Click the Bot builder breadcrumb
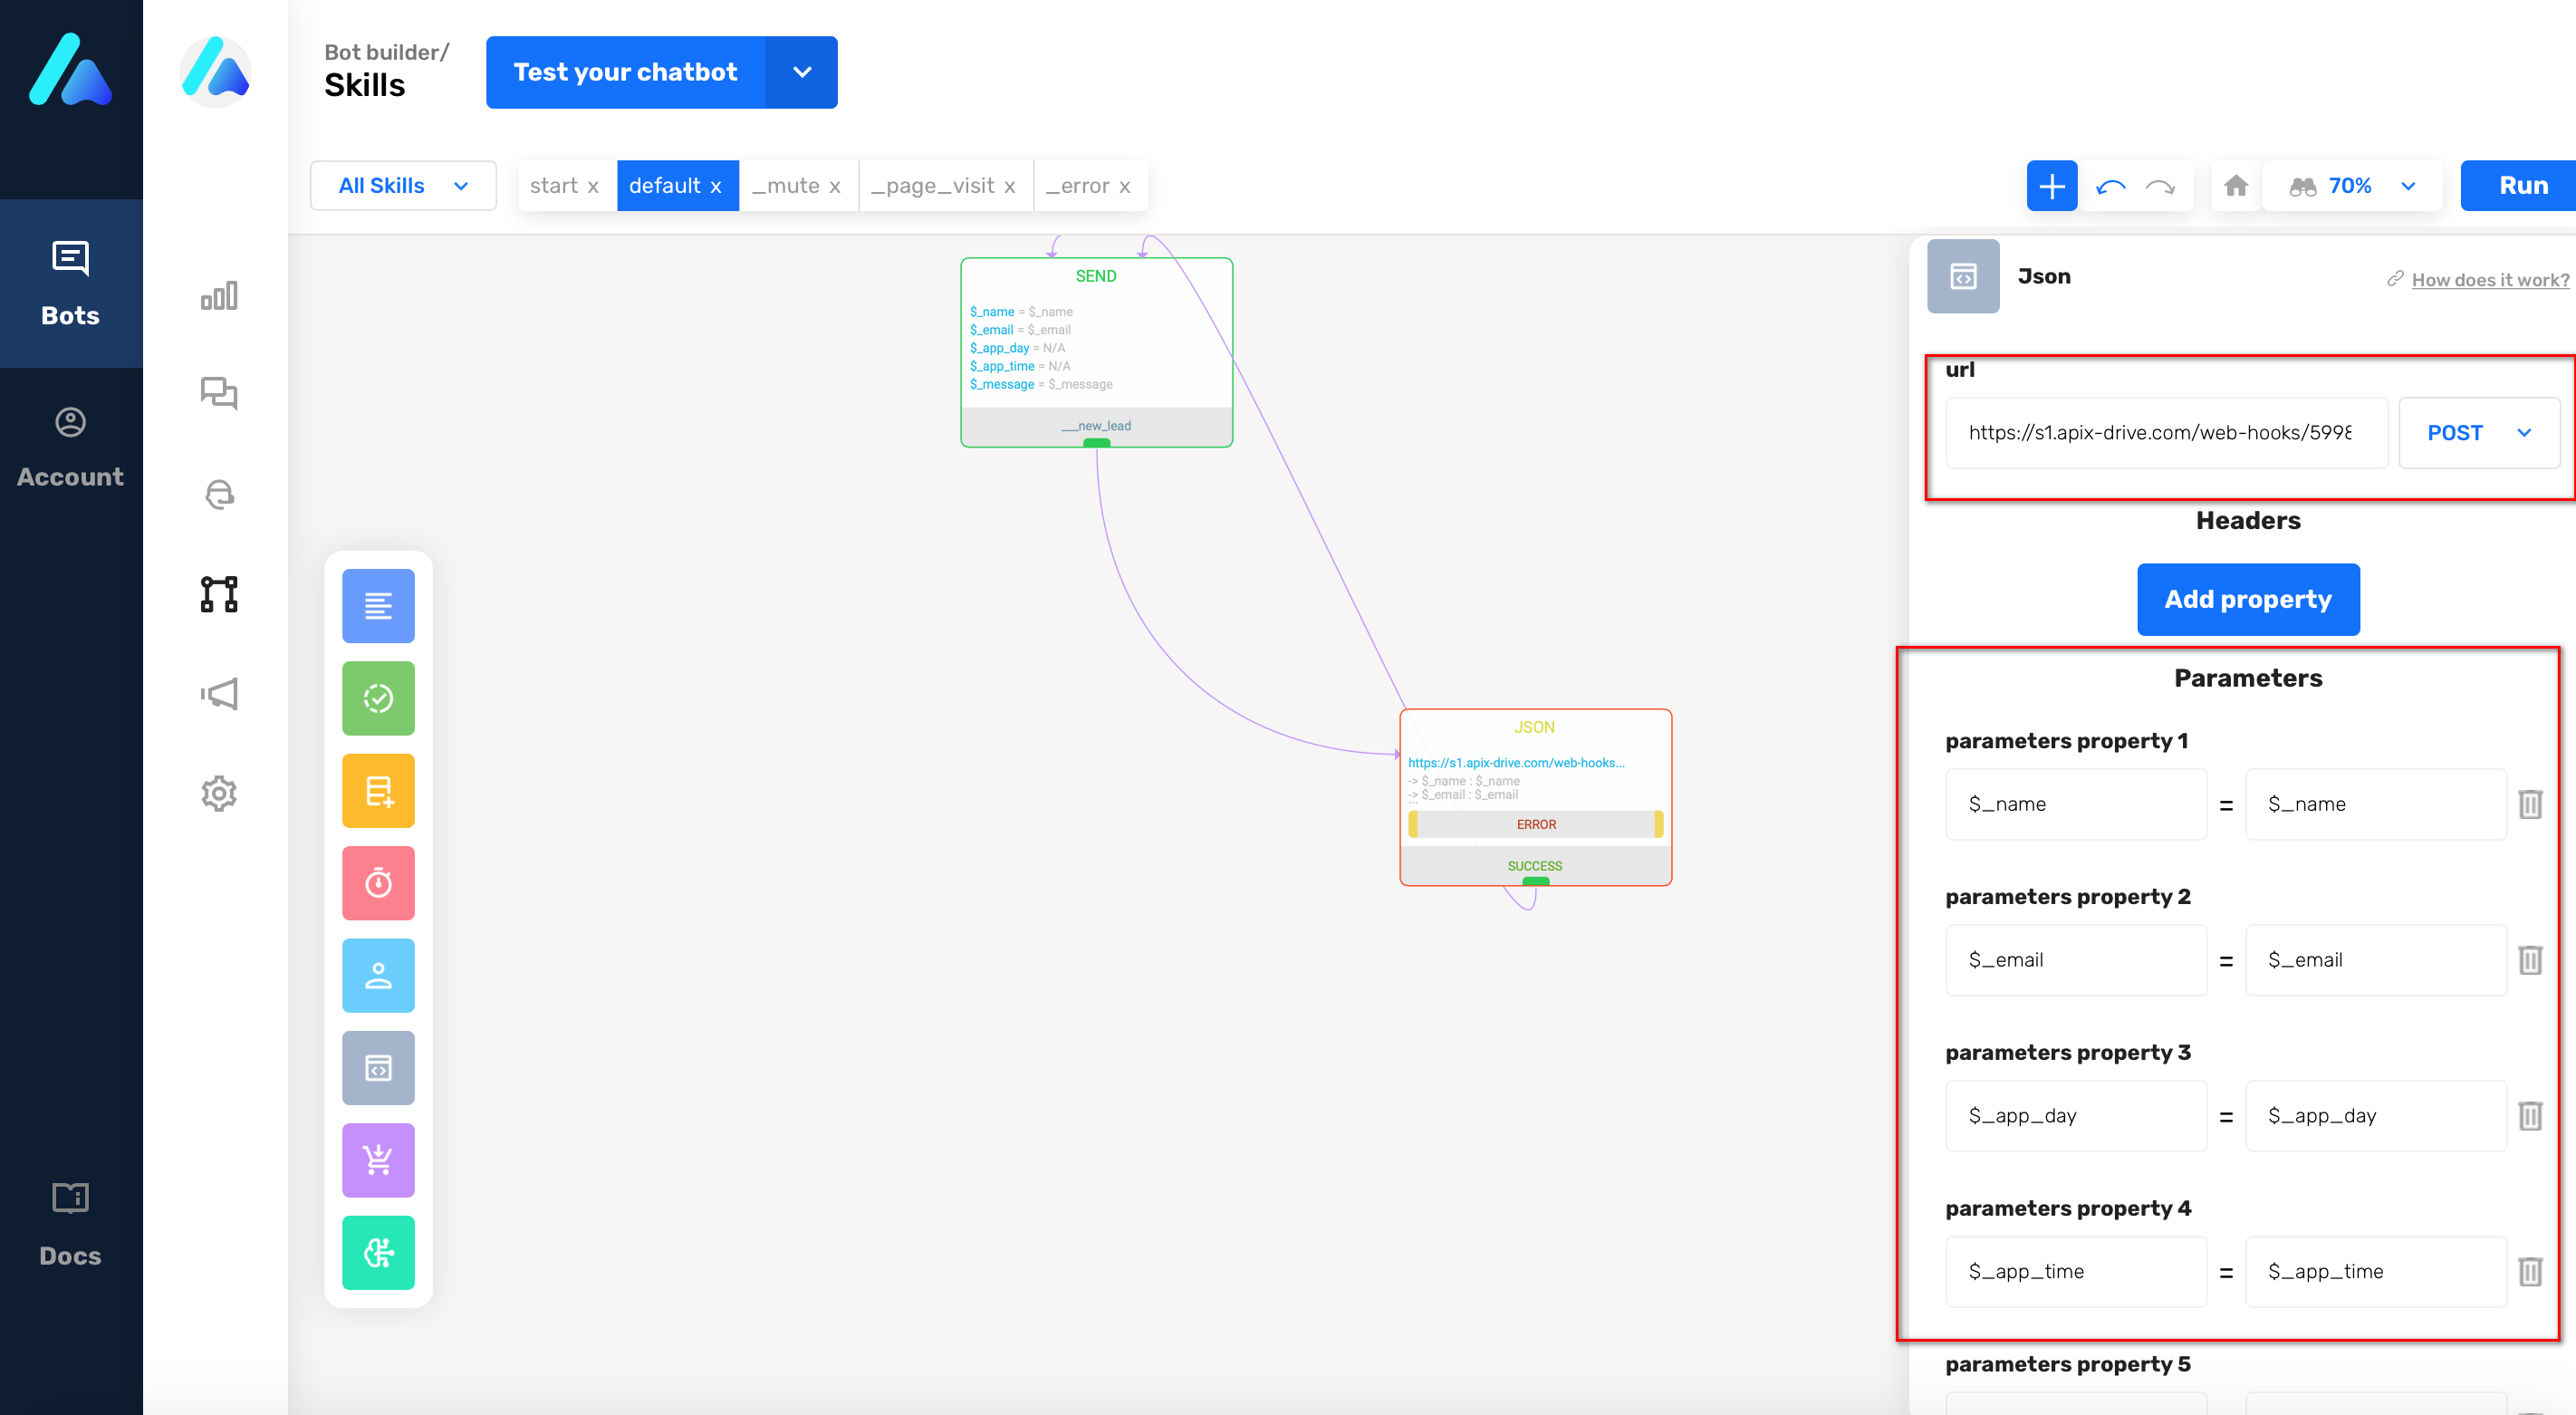This screenshot has height=1415, width=2576. pyautogui.click(x=386, y=52)
